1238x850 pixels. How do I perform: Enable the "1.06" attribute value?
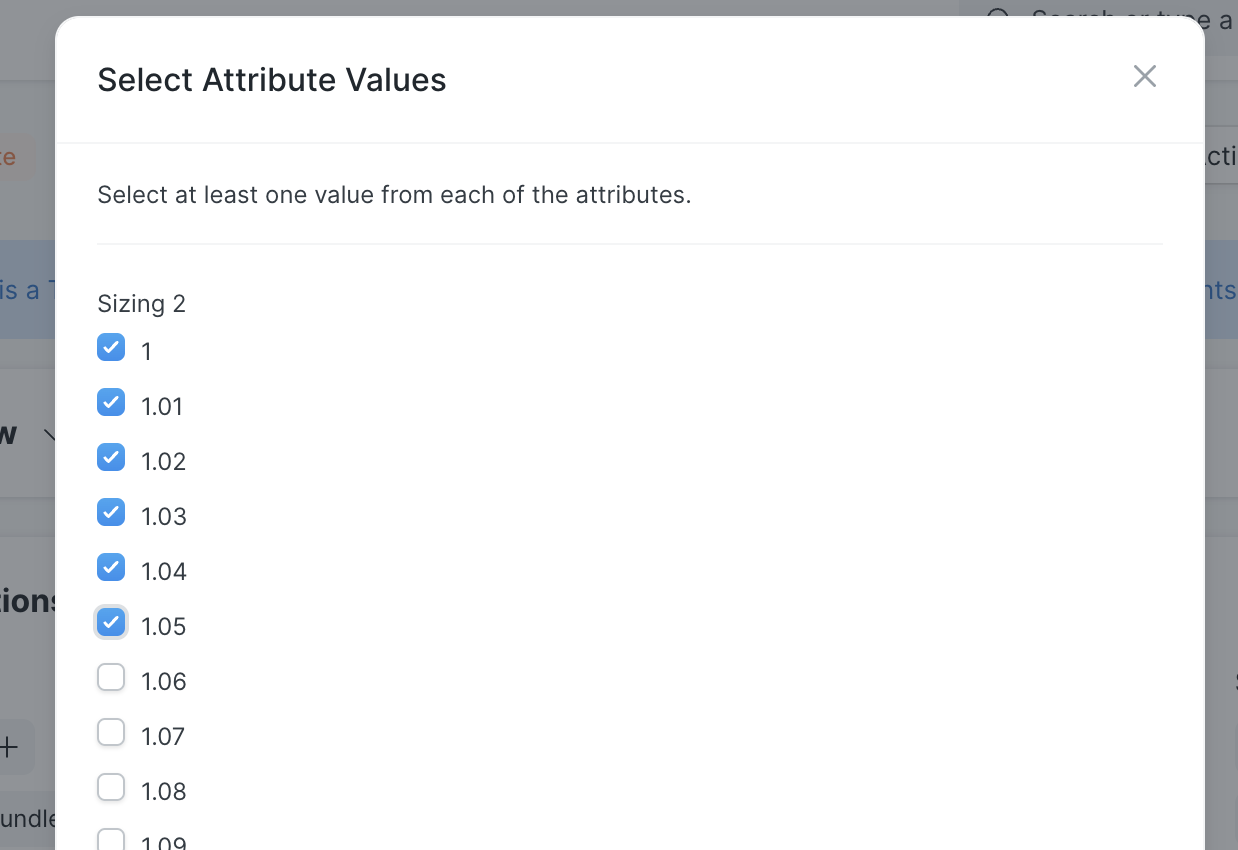pyautogui.click(x=111, y=677)
